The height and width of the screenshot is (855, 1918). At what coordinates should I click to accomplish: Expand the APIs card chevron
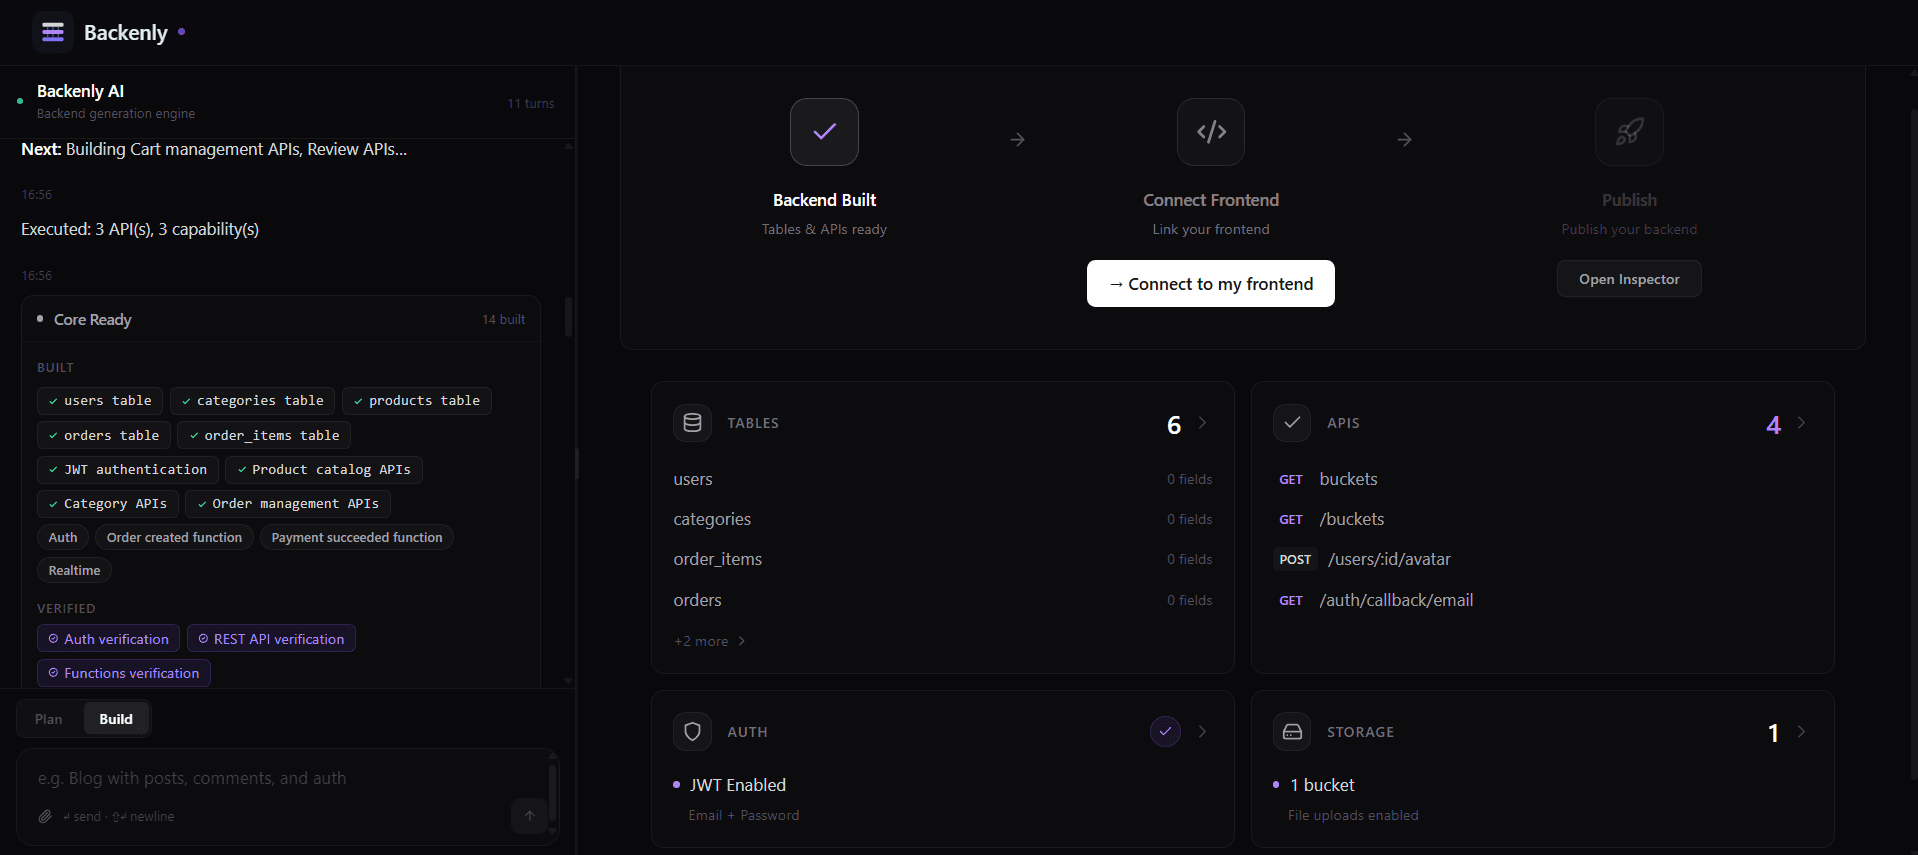[x=1801, y=423]
